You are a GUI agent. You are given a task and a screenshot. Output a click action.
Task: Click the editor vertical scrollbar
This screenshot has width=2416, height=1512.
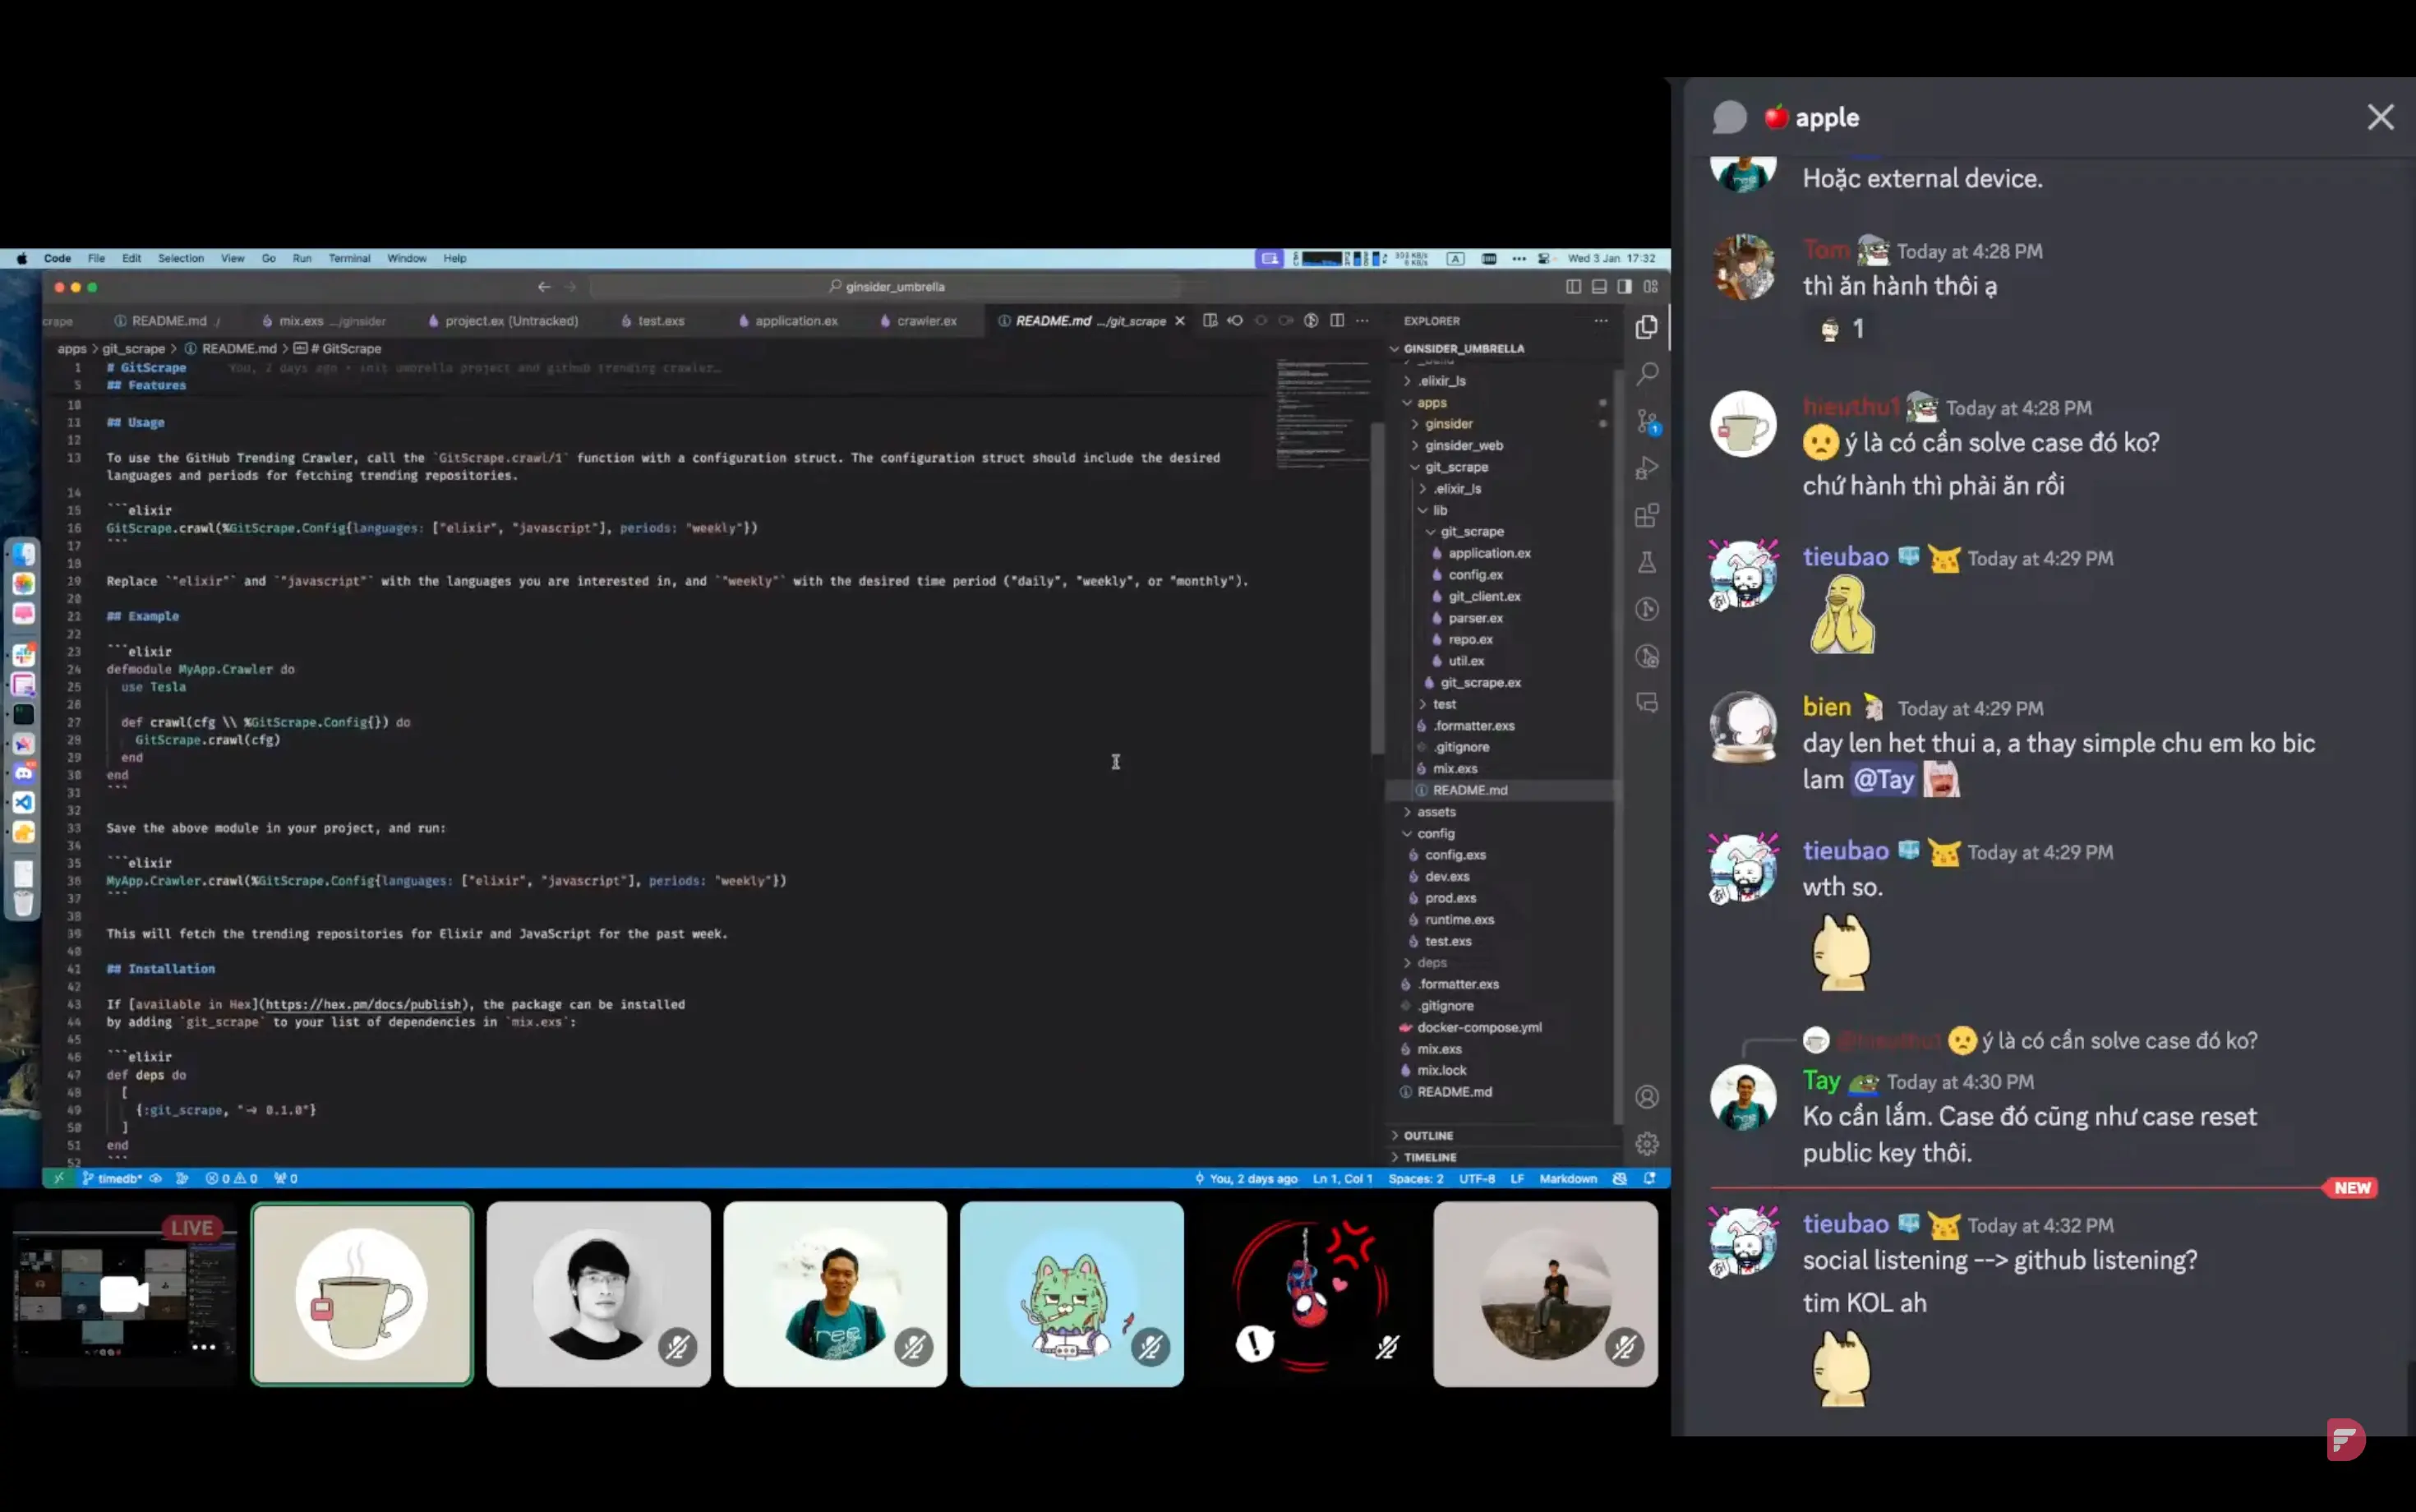[1377, 590]
